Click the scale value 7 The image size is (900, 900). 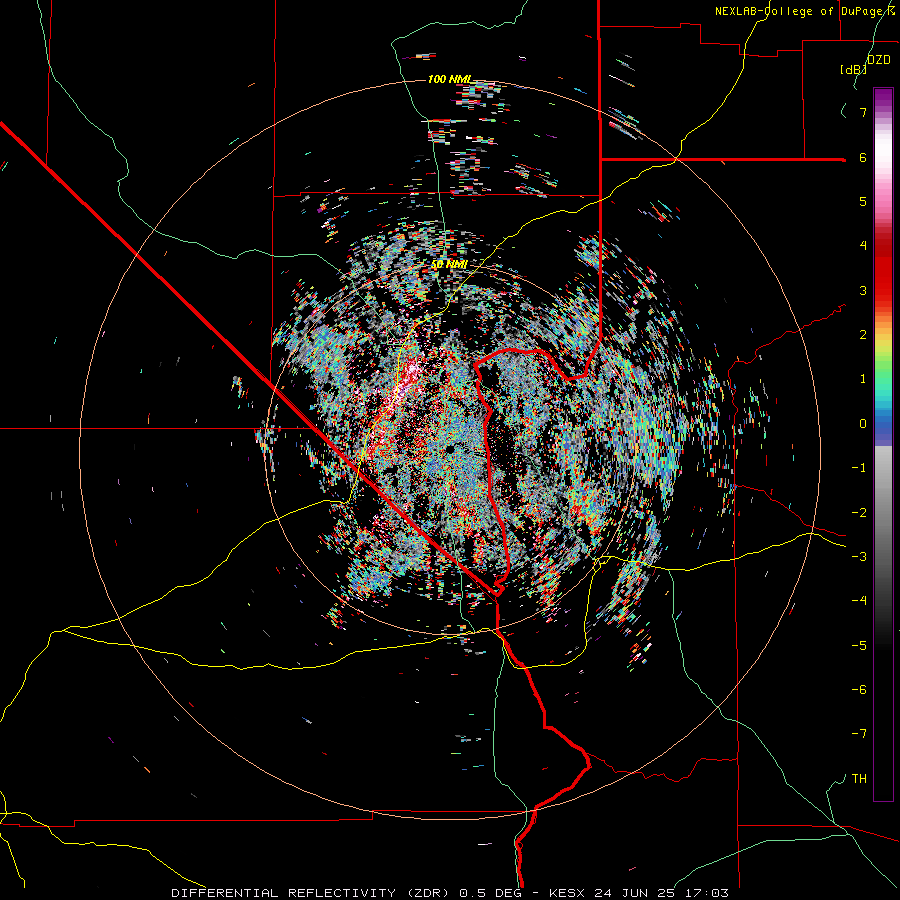[x=863, y=112]
